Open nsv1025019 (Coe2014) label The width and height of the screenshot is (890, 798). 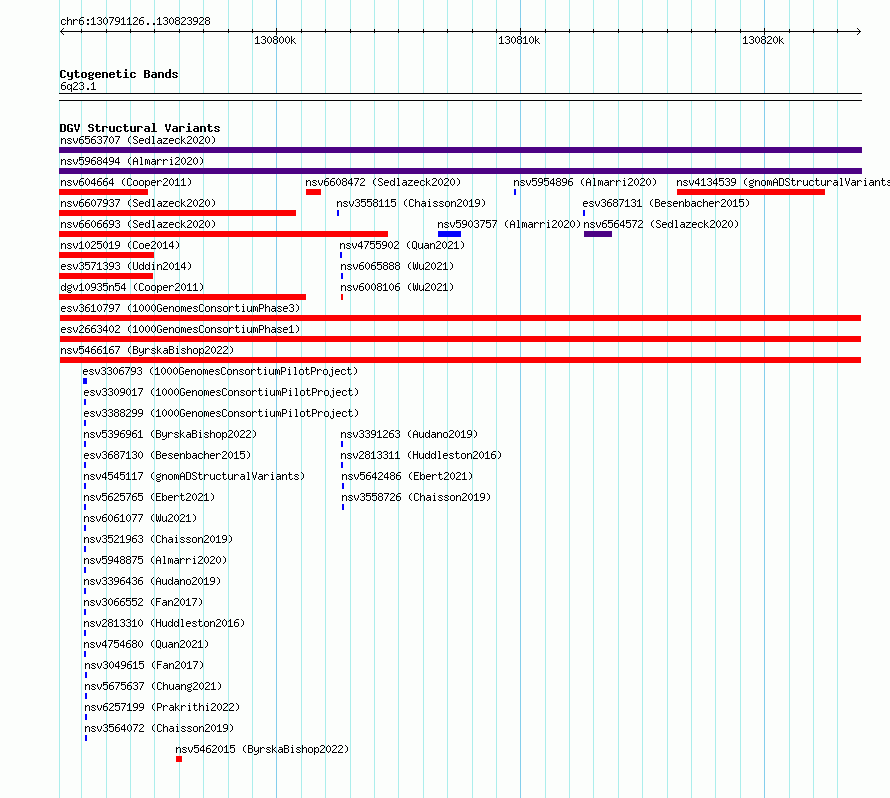[x=120, y=245]
